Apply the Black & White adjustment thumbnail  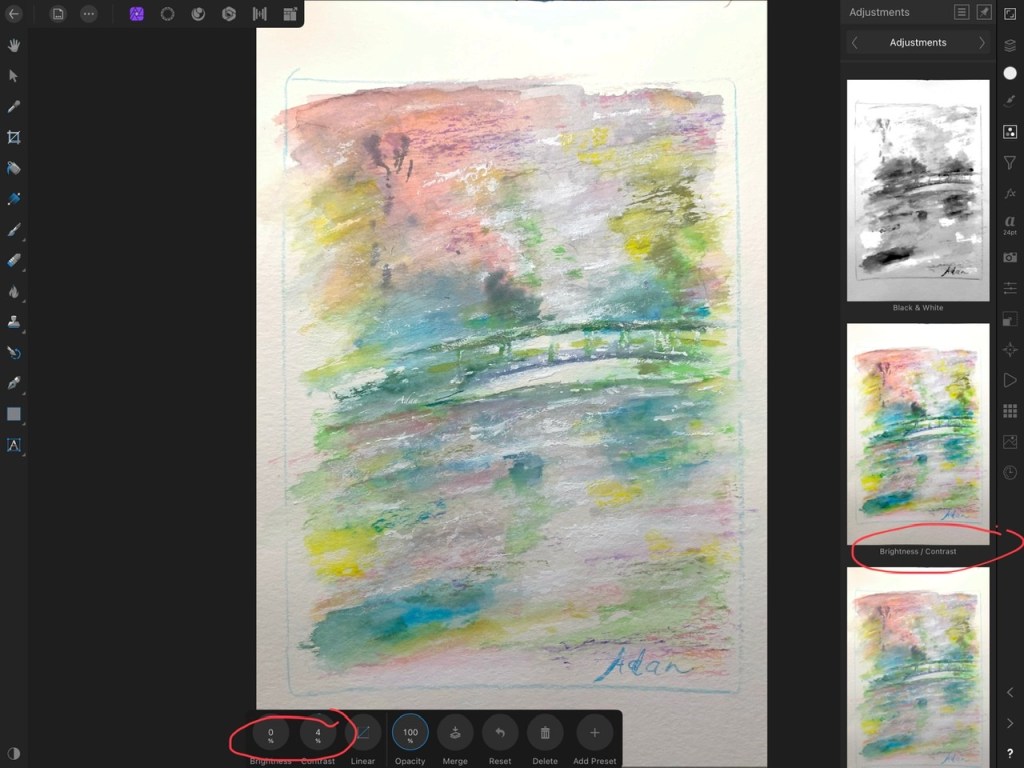point(918,190)
